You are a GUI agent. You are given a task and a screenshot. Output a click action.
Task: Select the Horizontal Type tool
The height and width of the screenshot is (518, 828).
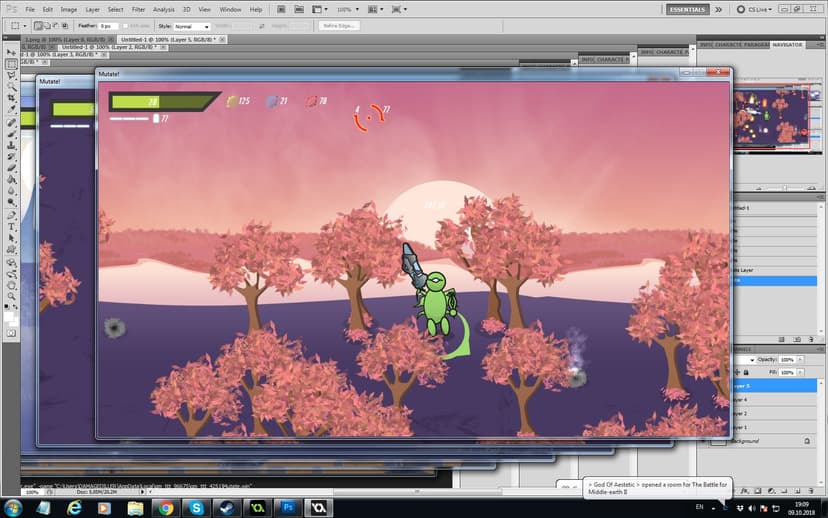(11, 227)
